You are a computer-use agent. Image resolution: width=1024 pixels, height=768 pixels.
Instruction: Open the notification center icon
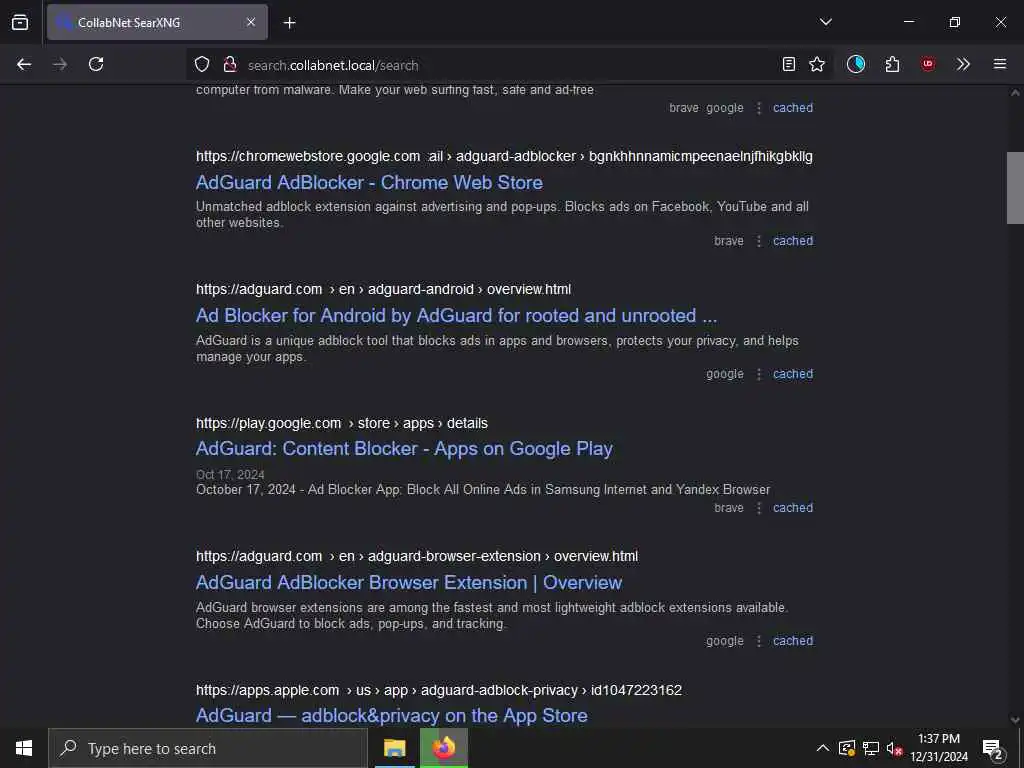993,749
